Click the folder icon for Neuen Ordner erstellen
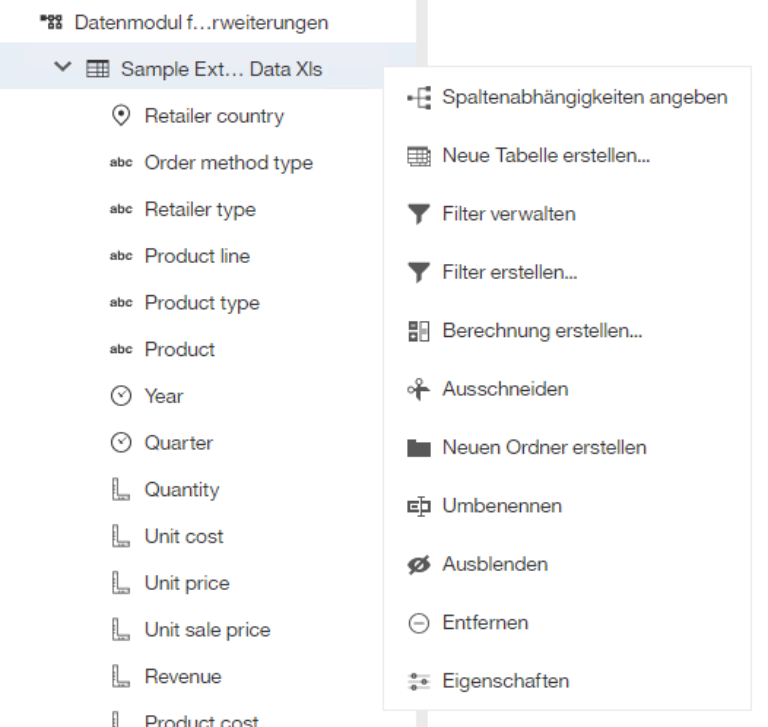 [x=419, y=448]
